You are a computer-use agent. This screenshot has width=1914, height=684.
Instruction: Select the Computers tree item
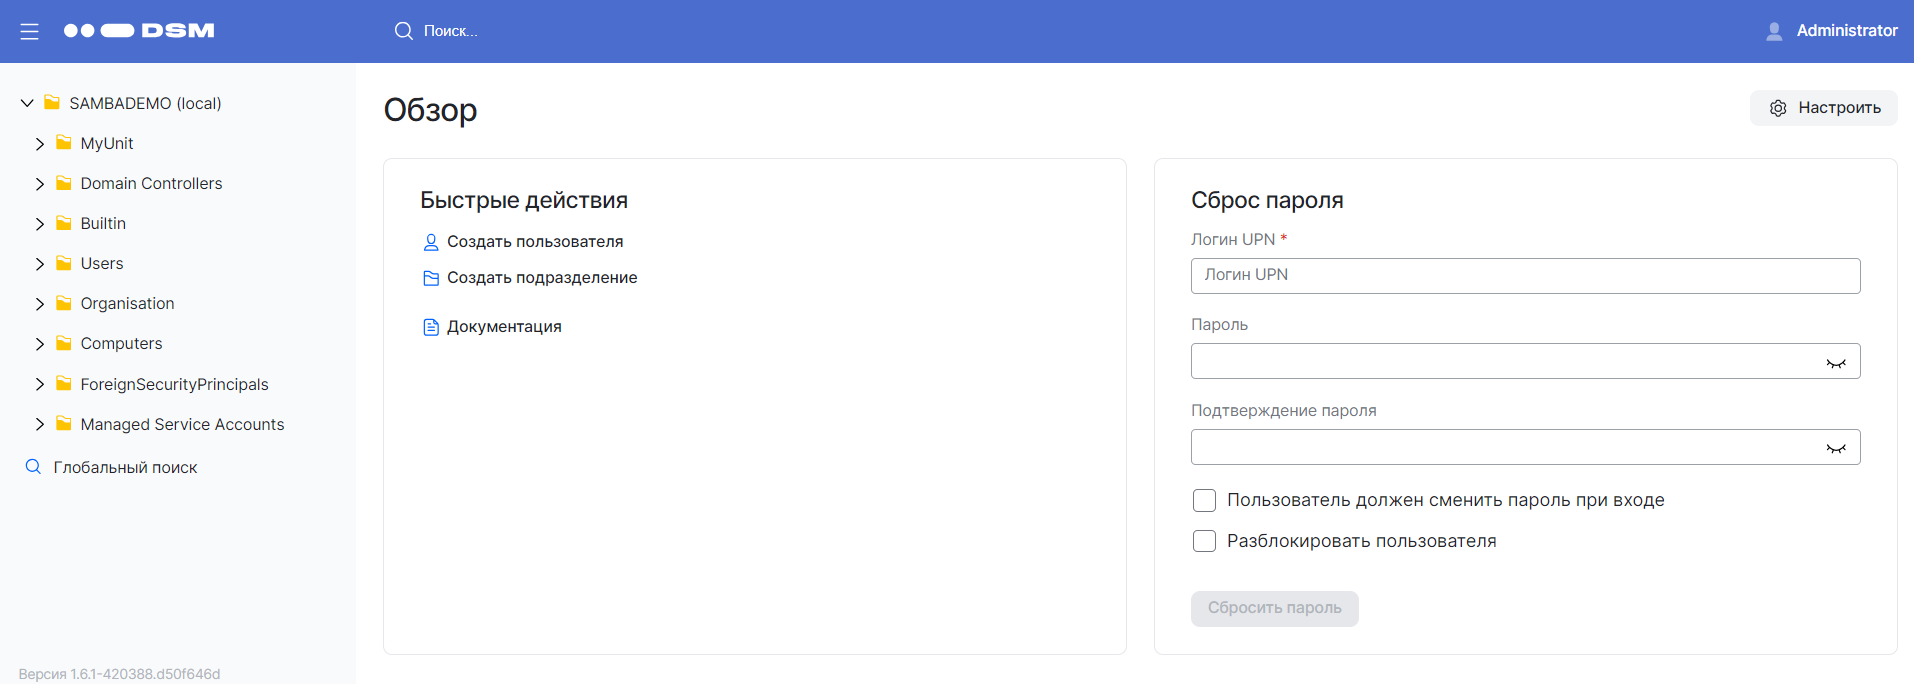click(x=121, y=344)
